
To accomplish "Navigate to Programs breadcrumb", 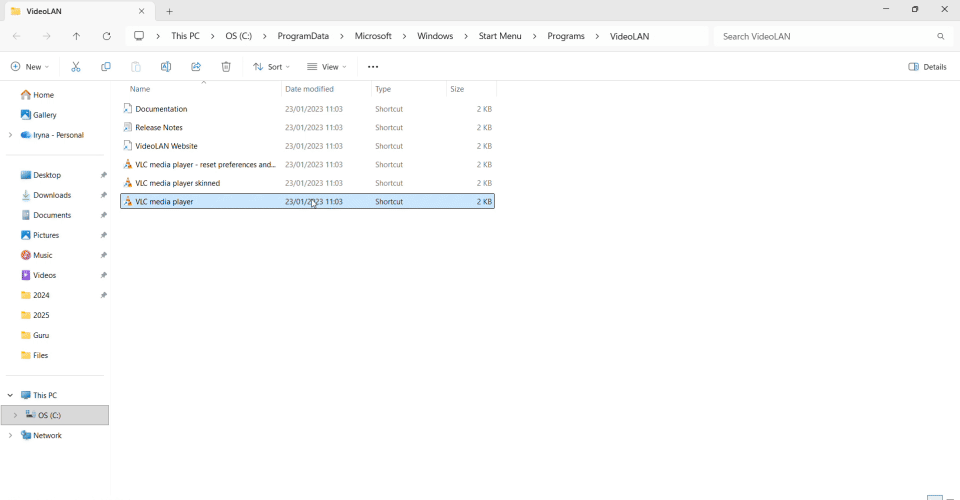I will click(x=566, y=36).
